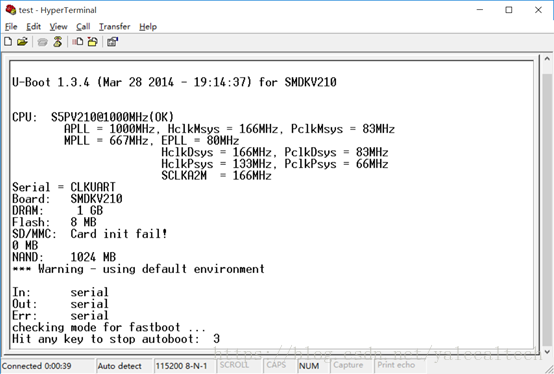Click the 'NAND: 1024 MB' line
554x374 pixels.
[64, 257]
